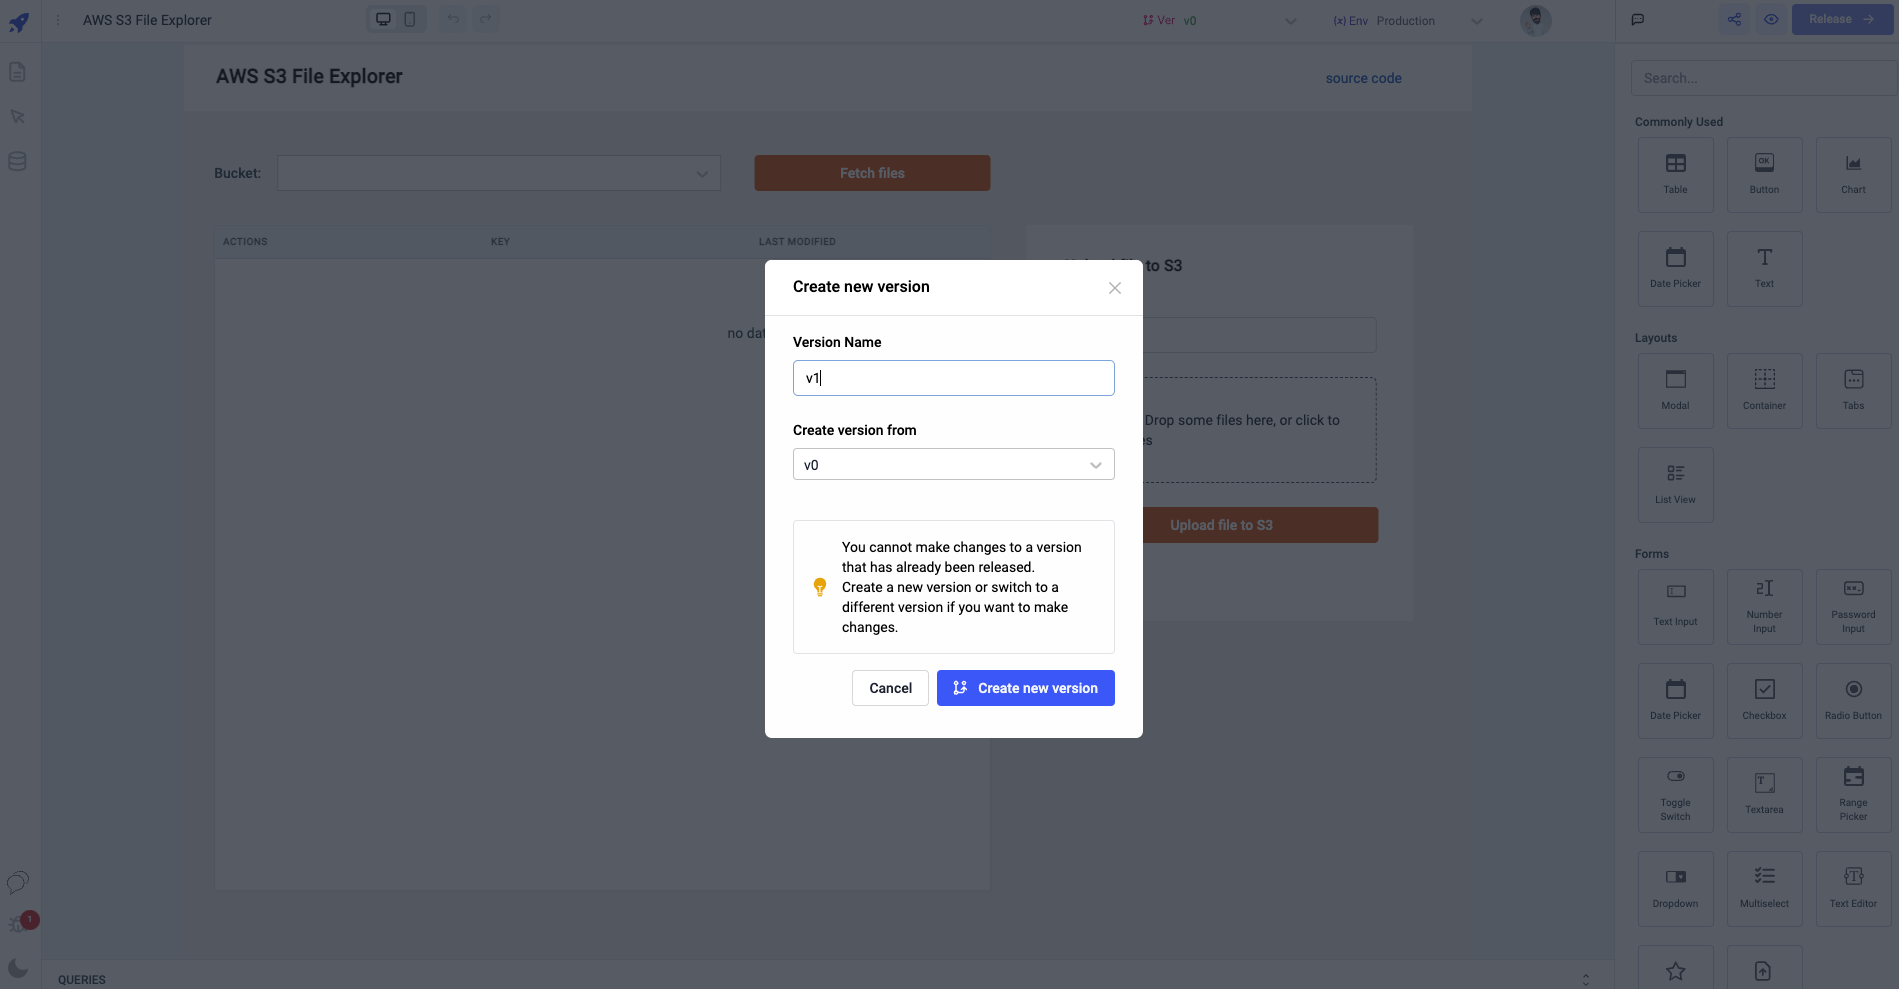Close the Create new version modal
The width and height of the screenshot is (1899, 989).
(1115, 288)
